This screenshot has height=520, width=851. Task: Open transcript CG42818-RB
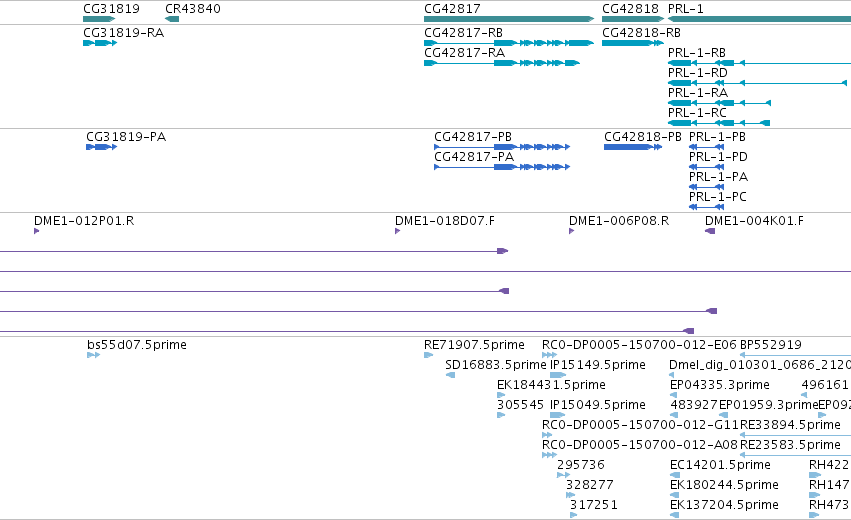(633, 43)
